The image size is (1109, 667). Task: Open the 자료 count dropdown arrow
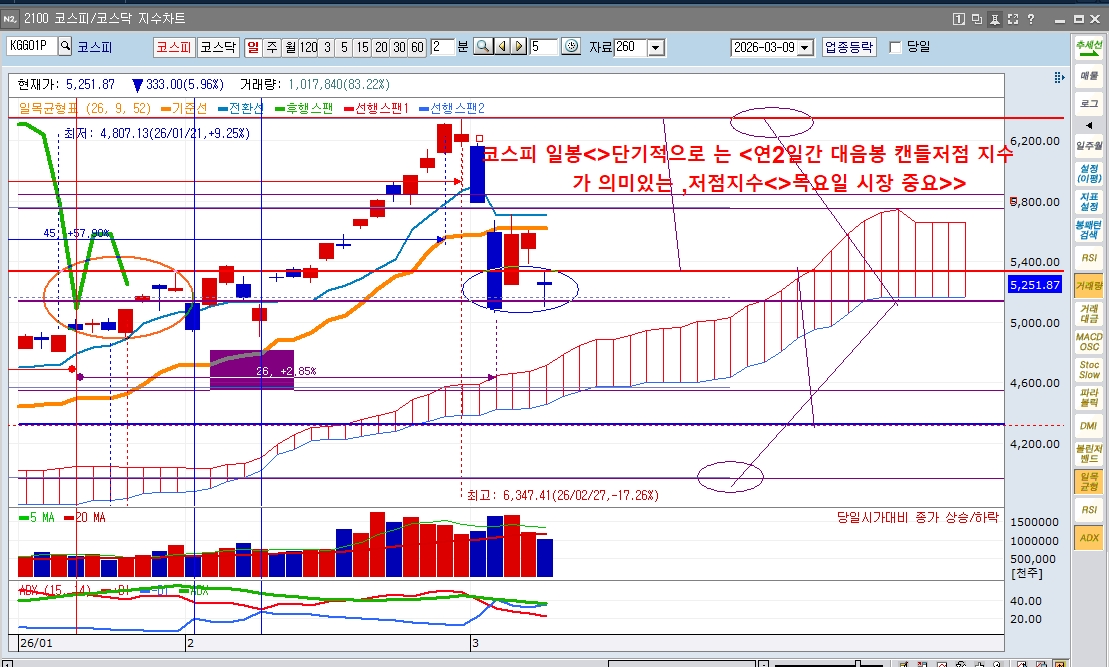(656, 47)
